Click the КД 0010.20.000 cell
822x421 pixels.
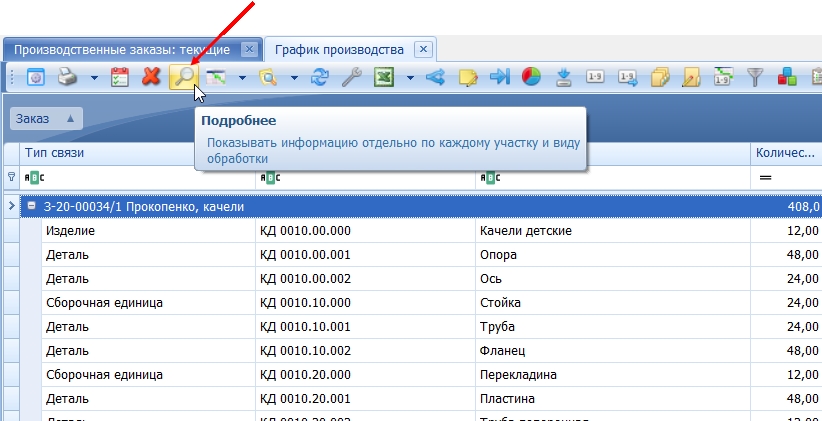point(365,375)
